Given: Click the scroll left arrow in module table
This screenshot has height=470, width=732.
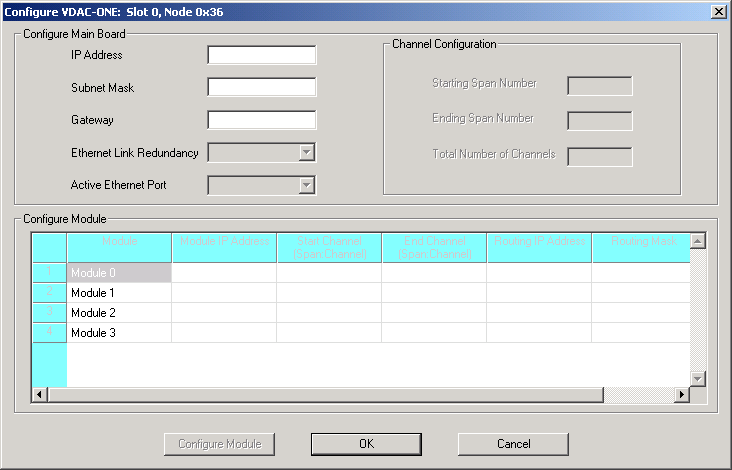Looking at the screenshot, I should click(40, 395).
